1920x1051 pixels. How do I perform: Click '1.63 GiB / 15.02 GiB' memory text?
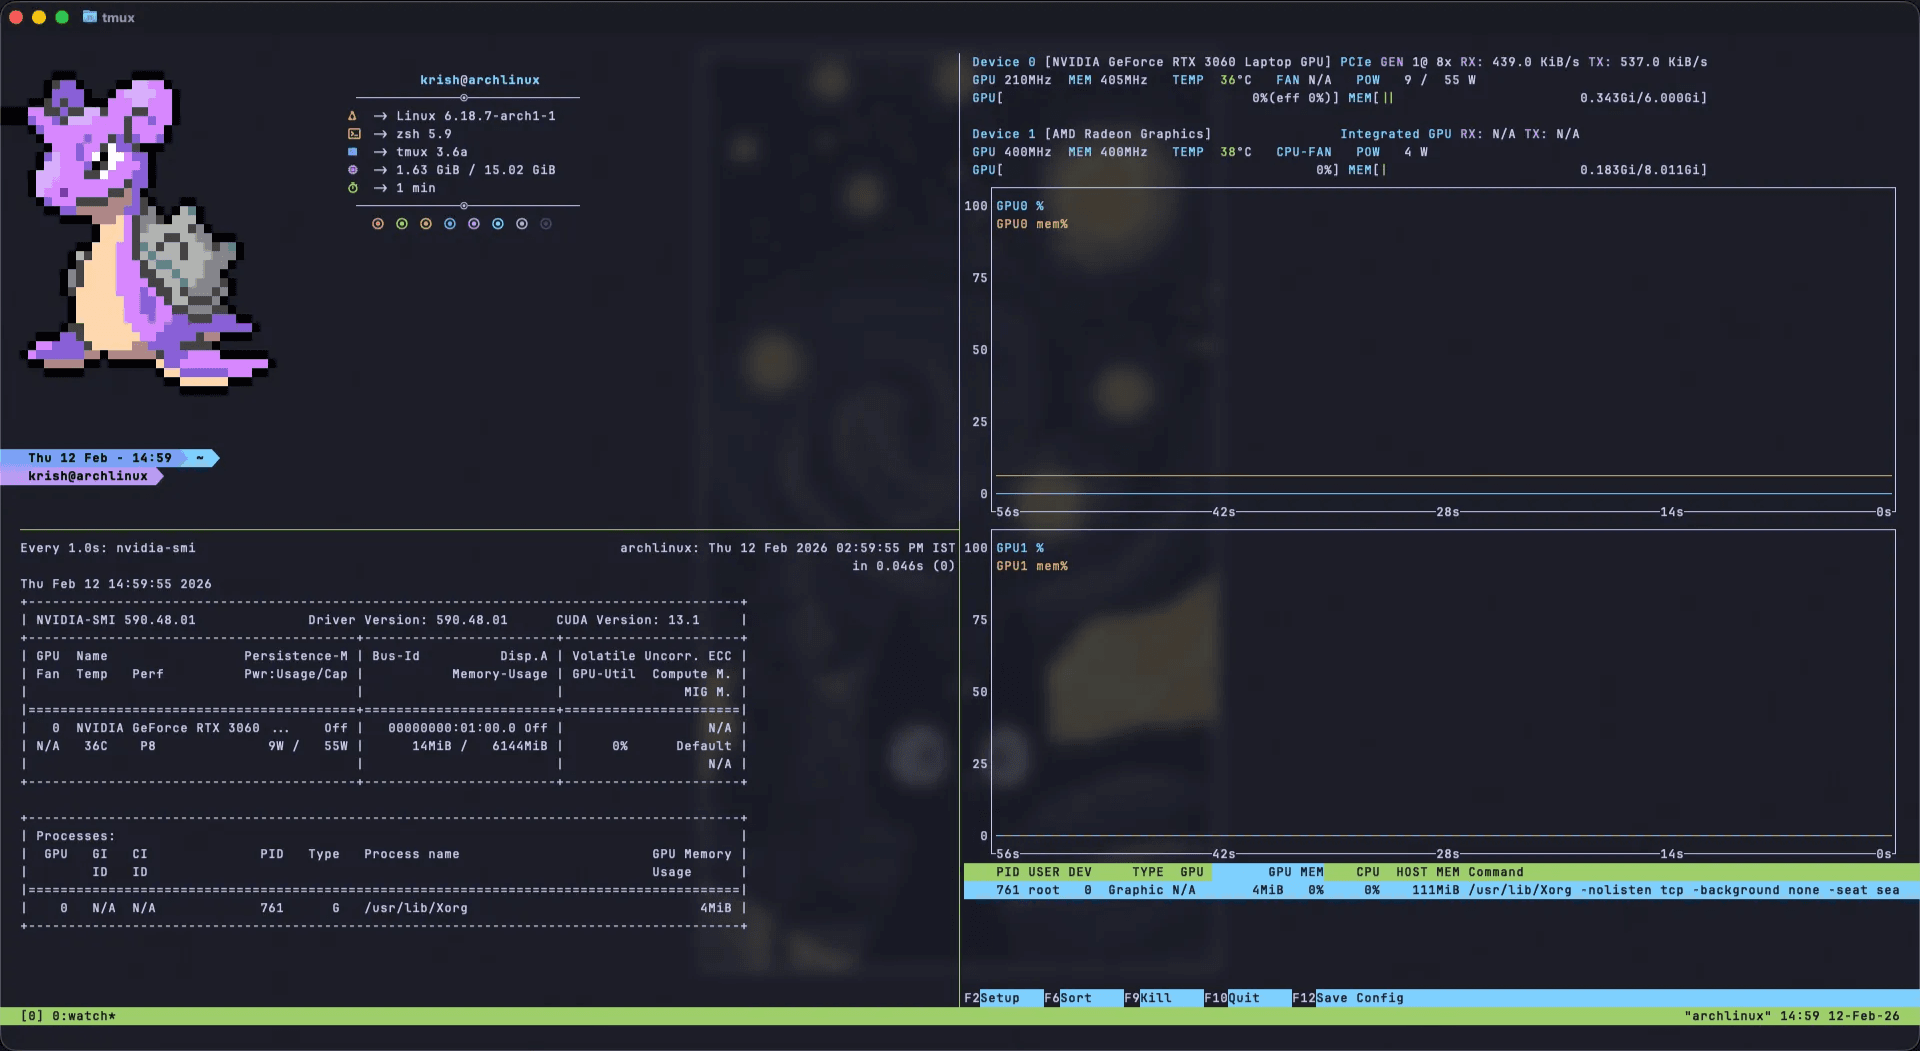pyautogui.click(x=476, y=170)
